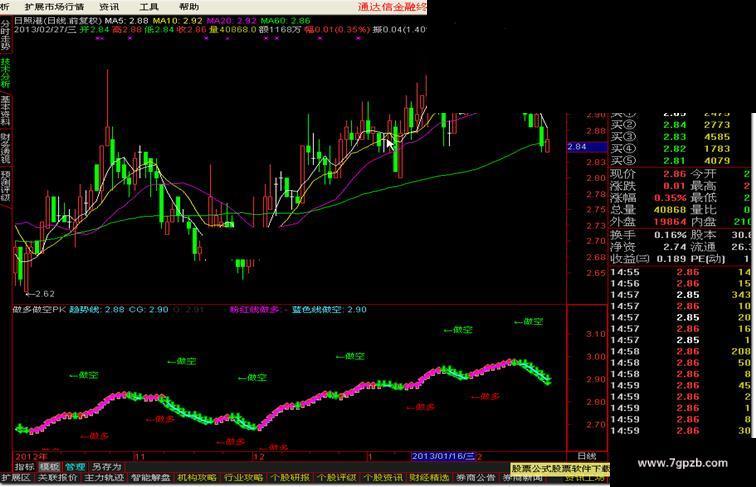
Task: Click the 指标 button under the chart
Action: (24, 467)
